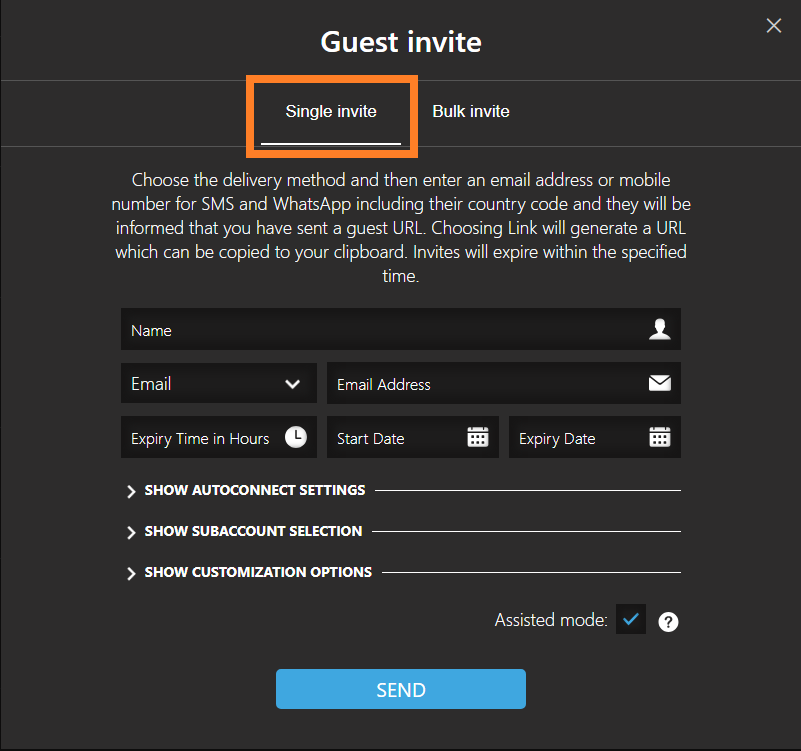Open the Expiry Date calendar icon
Viewport: 801px width, 751px height.
660,436
